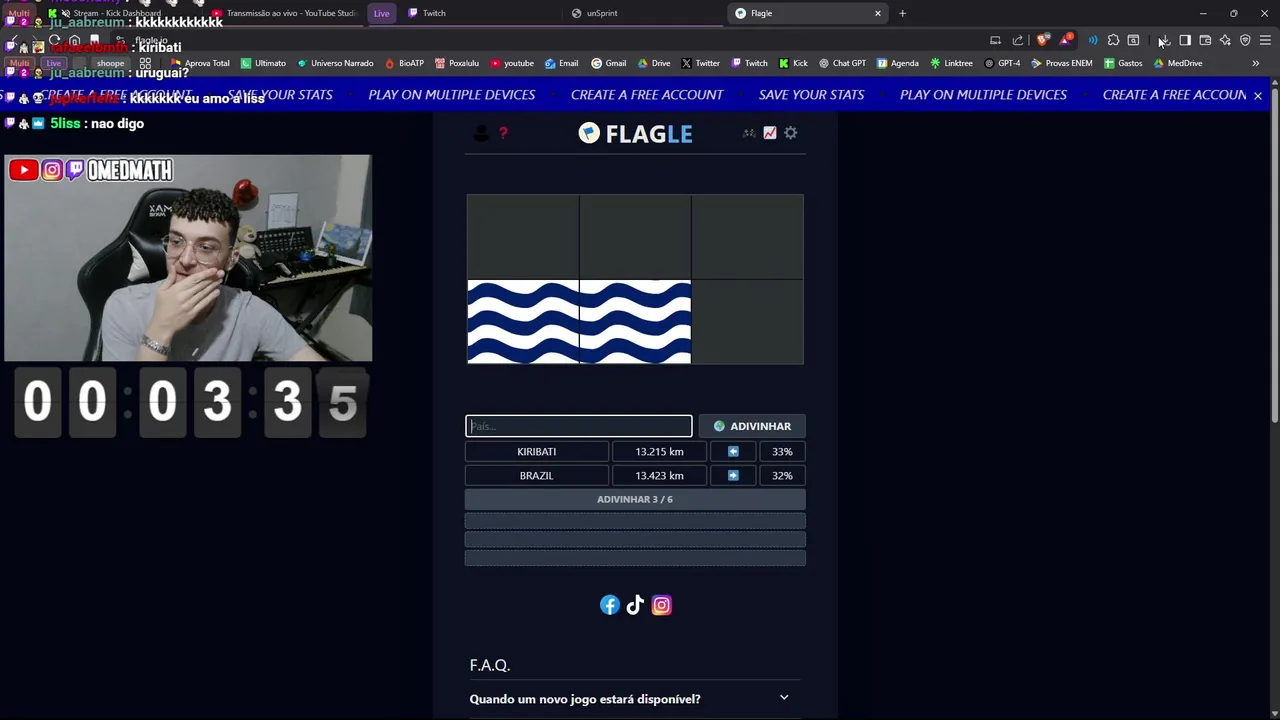The height and width of the screenshot is (720, 1280).
Task: Close the Flagle browser tab
Action: pyautogui.click(x=878, y=13)
